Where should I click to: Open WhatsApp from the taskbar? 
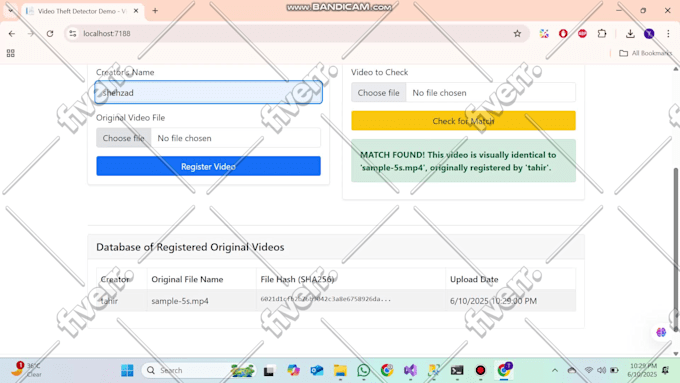(363, 370)
